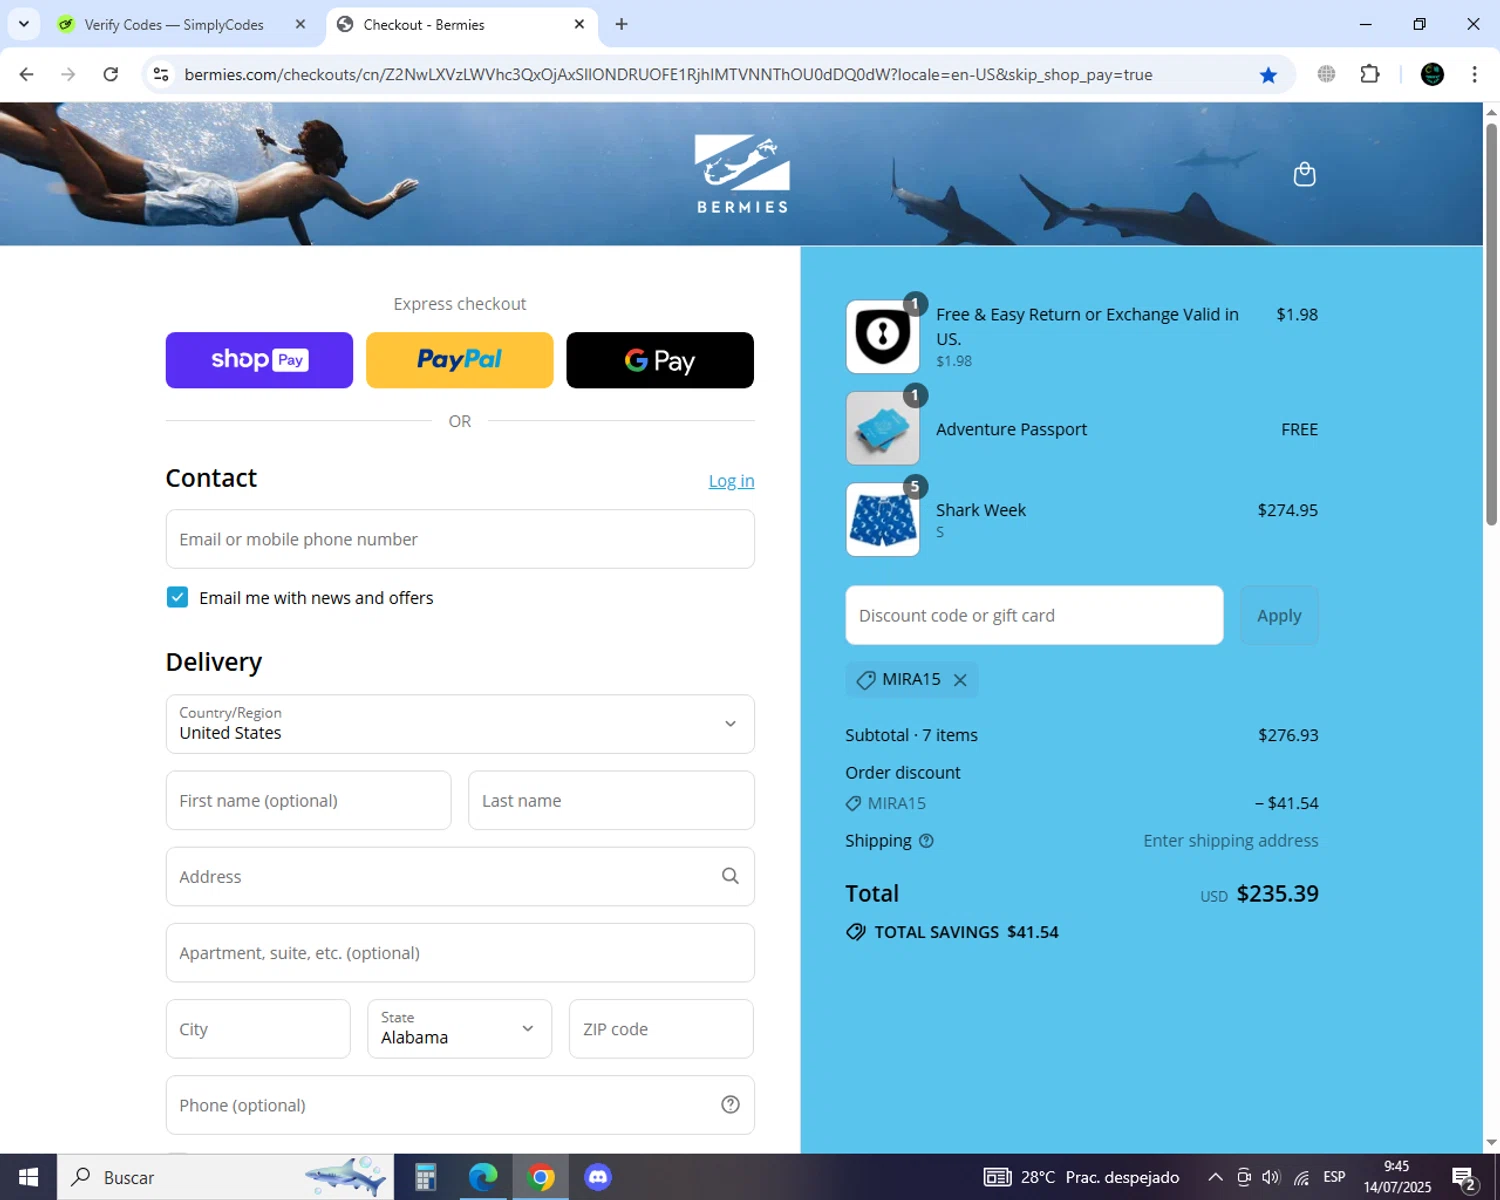
Task: Click the Apply discount button
Action: pyautogui.click(x=1279, y=615)
